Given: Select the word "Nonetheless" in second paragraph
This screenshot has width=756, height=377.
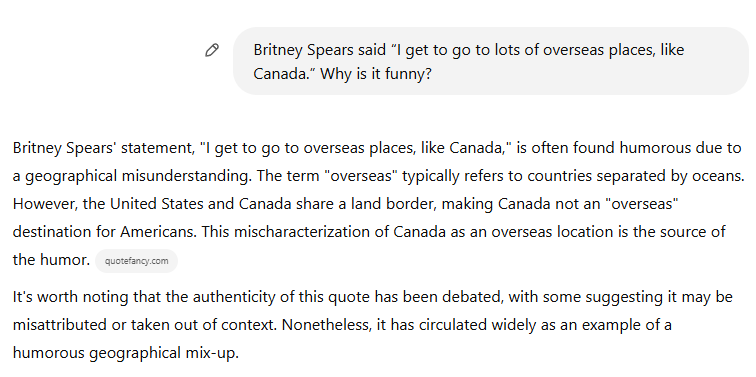Looking at the screenshot, I should tap(326, 325).
